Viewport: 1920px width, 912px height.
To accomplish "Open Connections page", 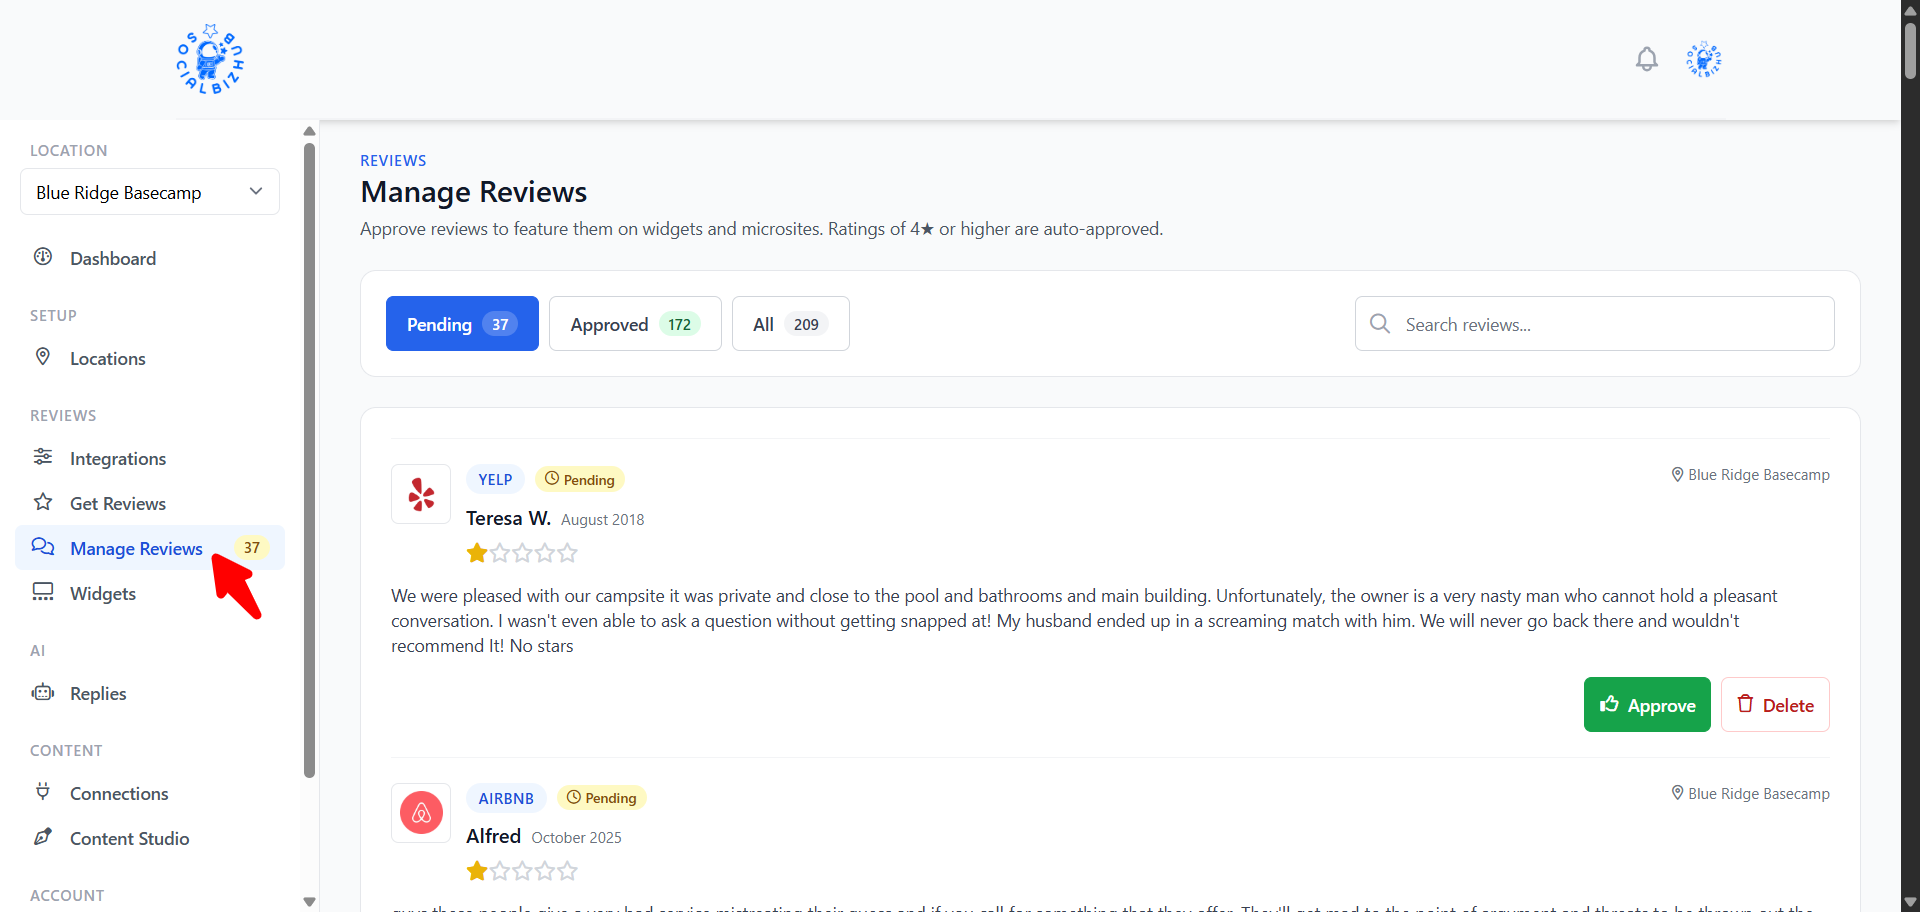I will point(150,793).
